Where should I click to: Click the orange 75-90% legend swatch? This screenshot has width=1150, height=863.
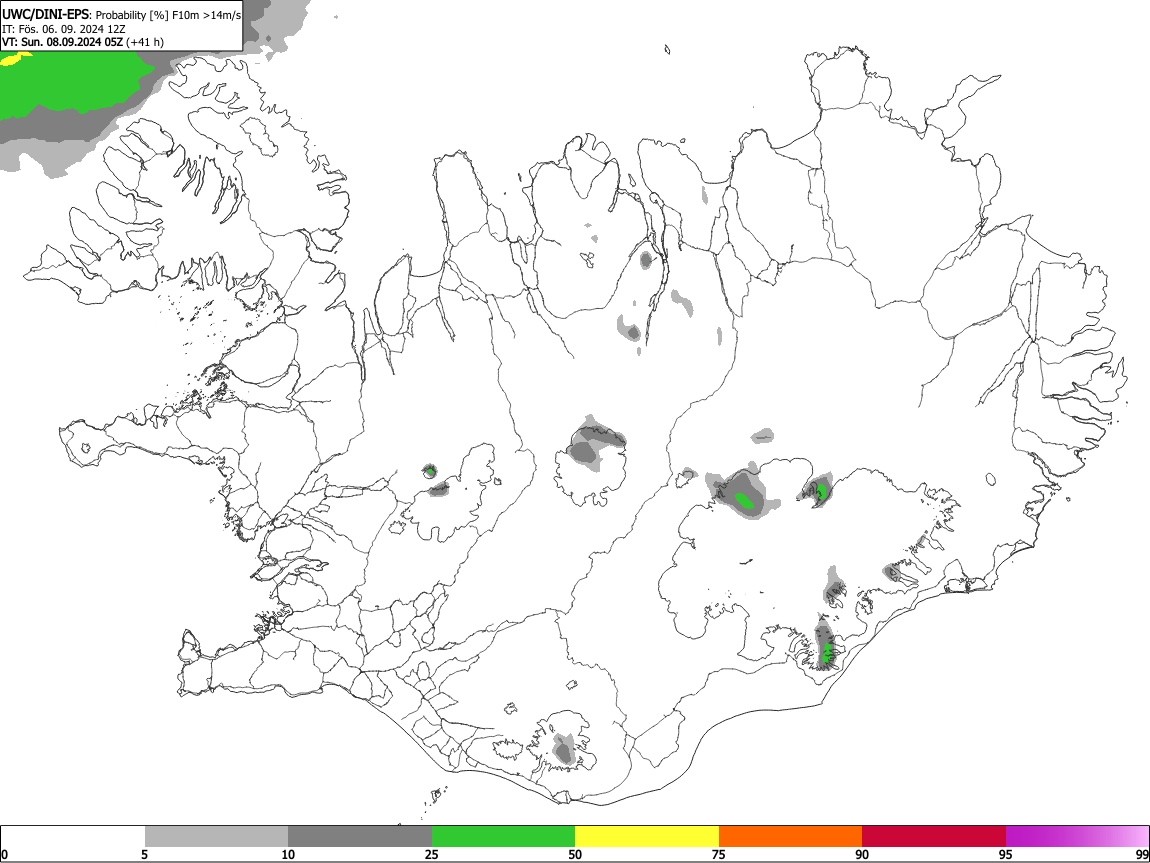[x=791, y=836]
